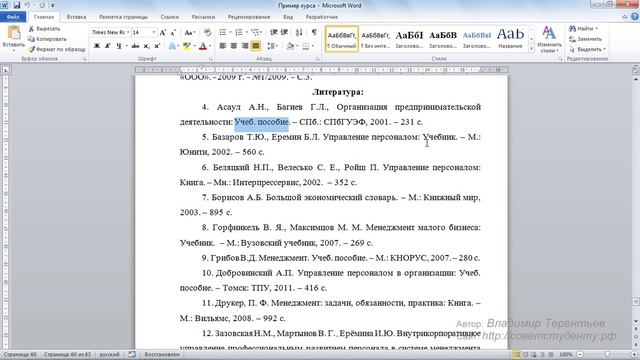Viewport: 640px width, 360px height.
Task: Toggle superscript formatting
Action: (x=157, y=46)
